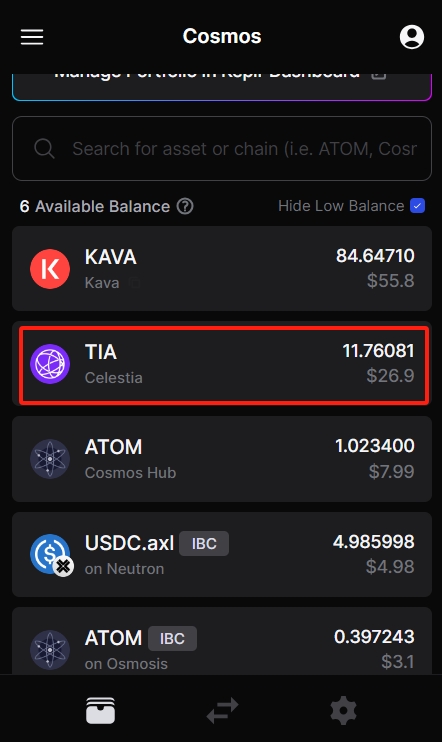Open the wallet tab icon
The width and height of the screenshot is (442, 742).
(100, 710)
